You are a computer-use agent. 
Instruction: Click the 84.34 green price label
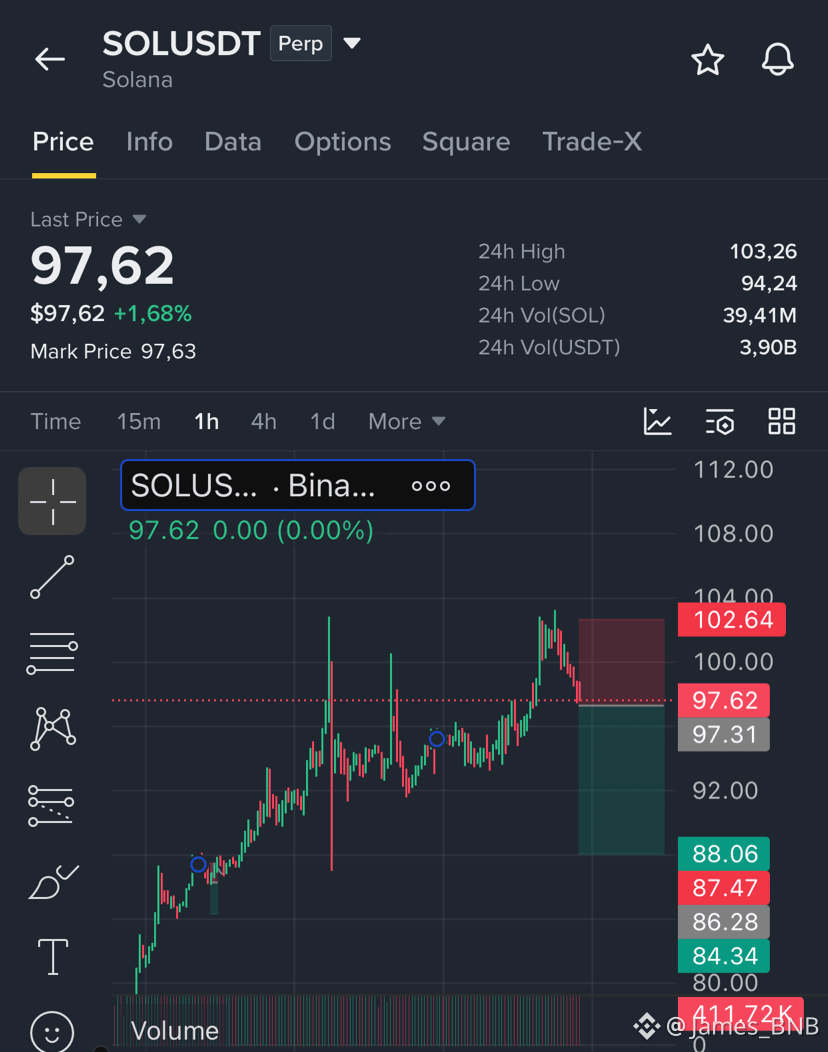[724, 956]
